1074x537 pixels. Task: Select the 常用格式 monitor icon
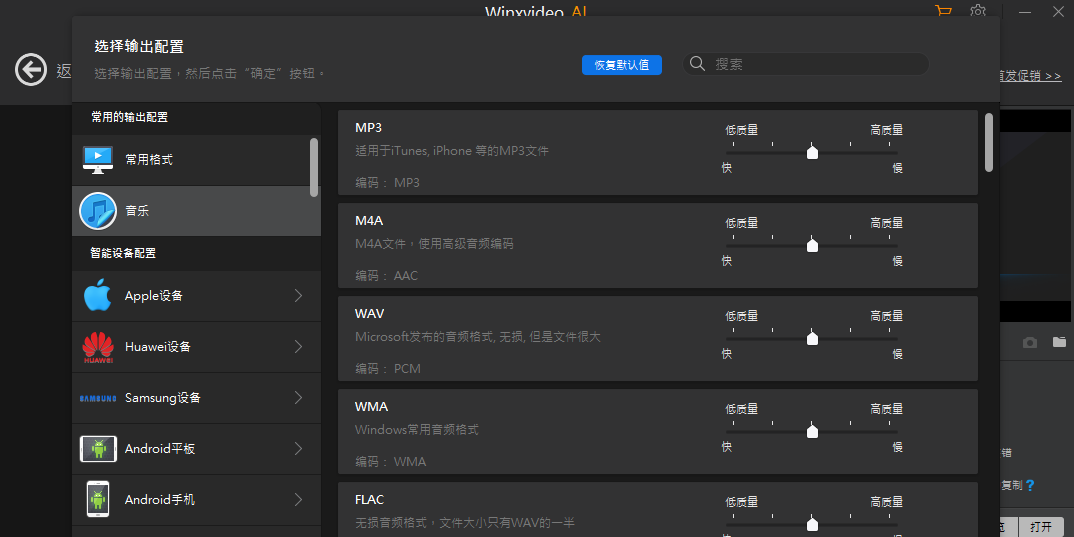coord(98,160)
